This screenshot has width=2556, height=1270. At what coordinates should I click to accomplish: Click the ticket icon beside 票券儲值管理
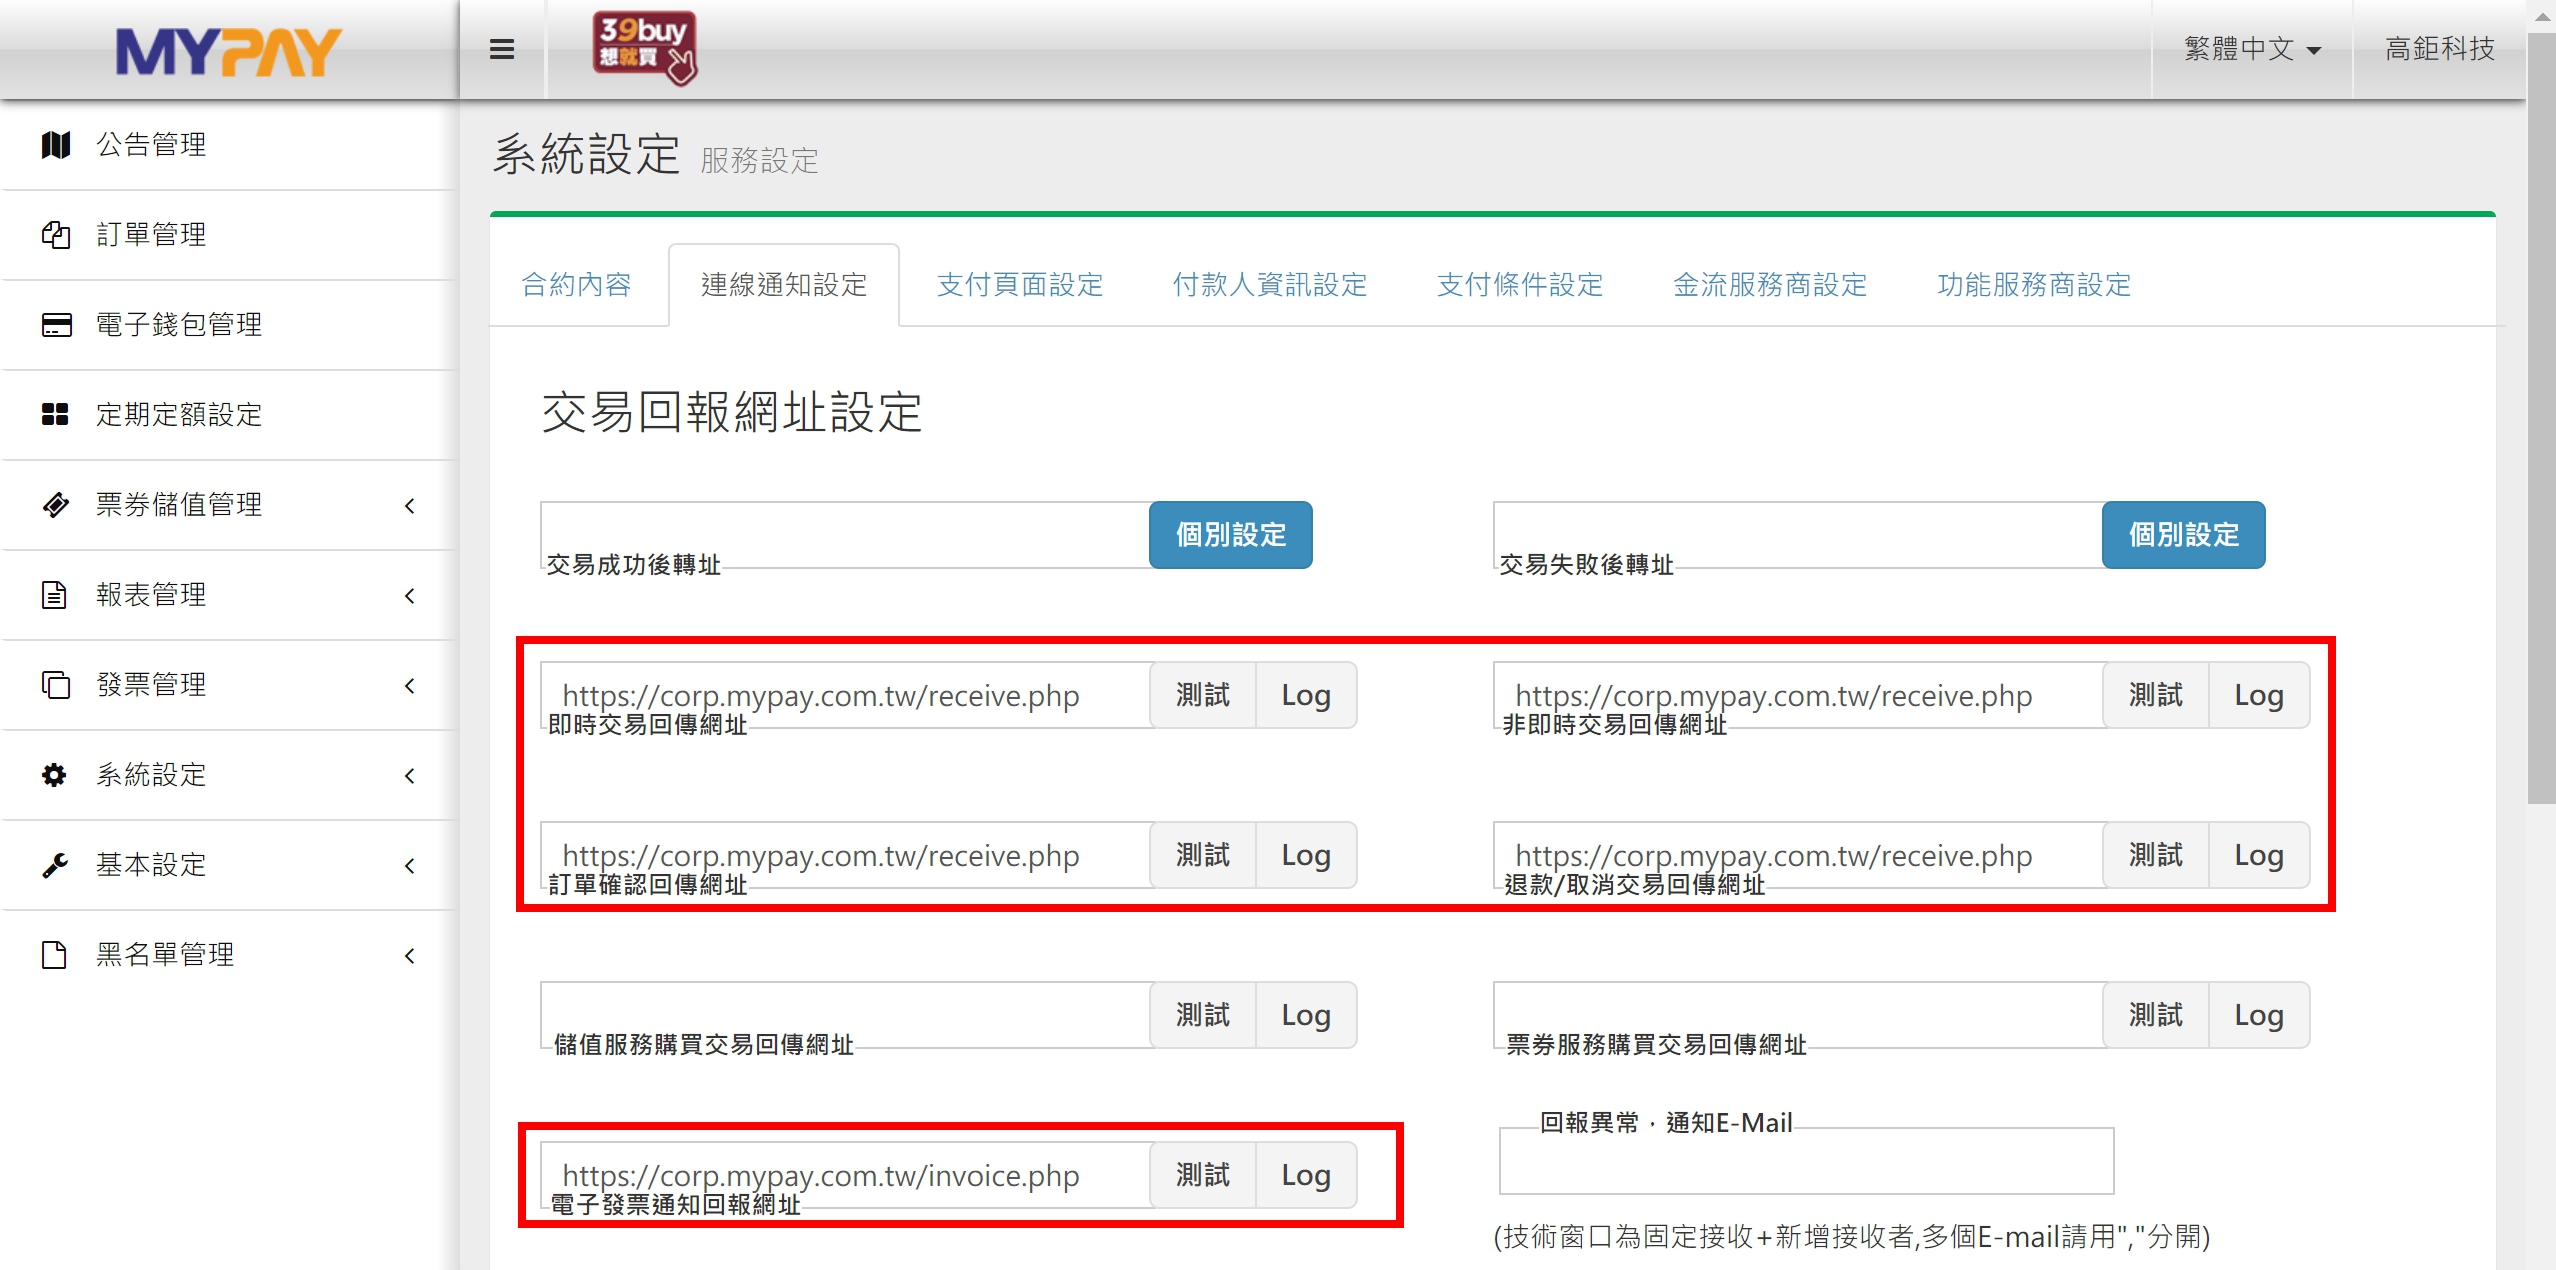click(56, 505)
